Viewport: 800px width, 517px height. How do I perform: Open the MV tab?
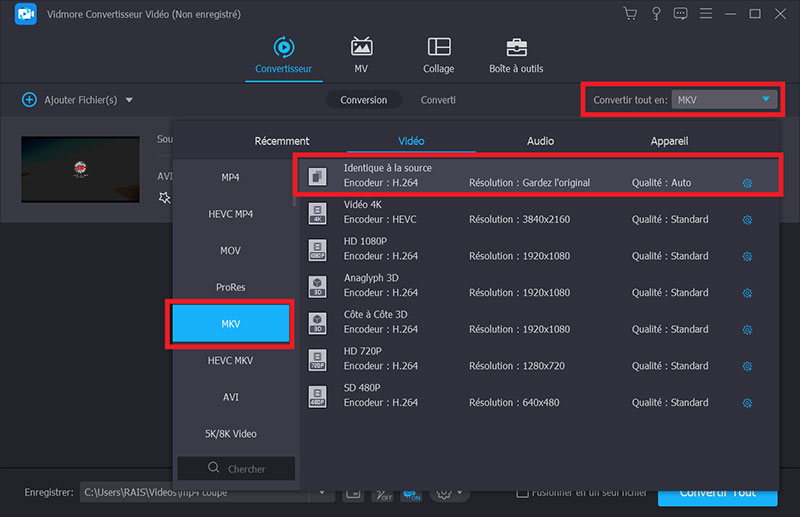click(x=361, y=56)
